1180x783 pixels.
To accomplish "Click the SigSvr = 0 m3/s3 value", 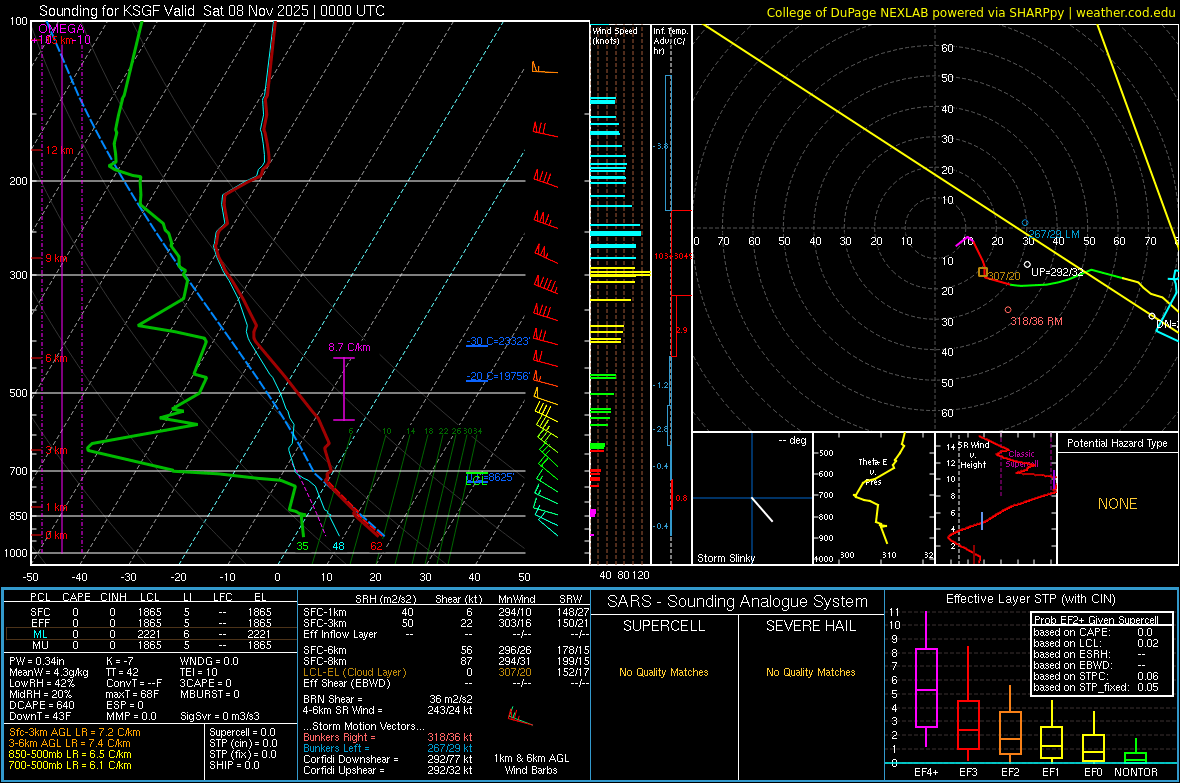I will pos(220,717).
